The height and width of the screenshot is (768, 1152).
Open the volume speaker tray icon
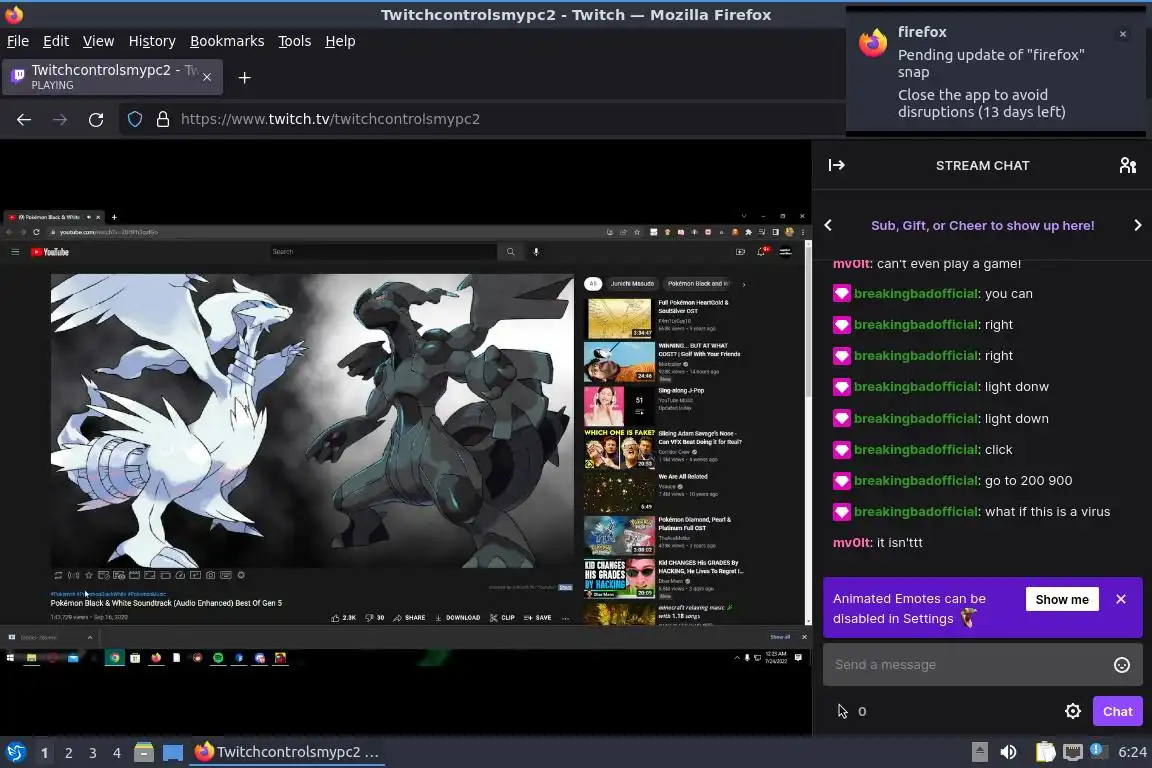[1009, 752]
